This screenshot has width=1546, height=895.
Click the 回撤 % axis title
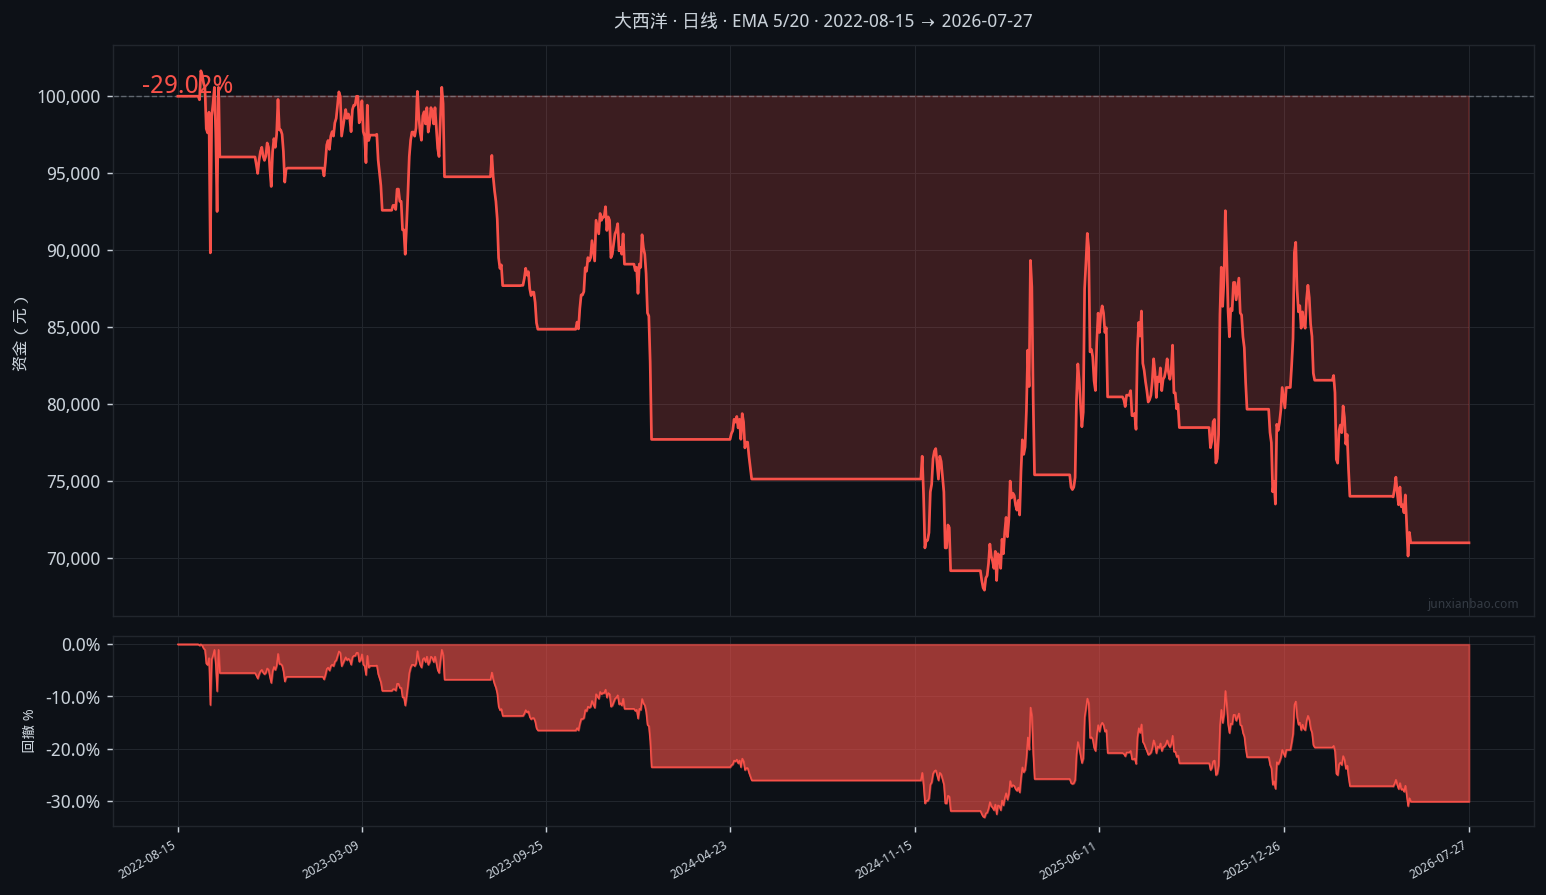28,731
